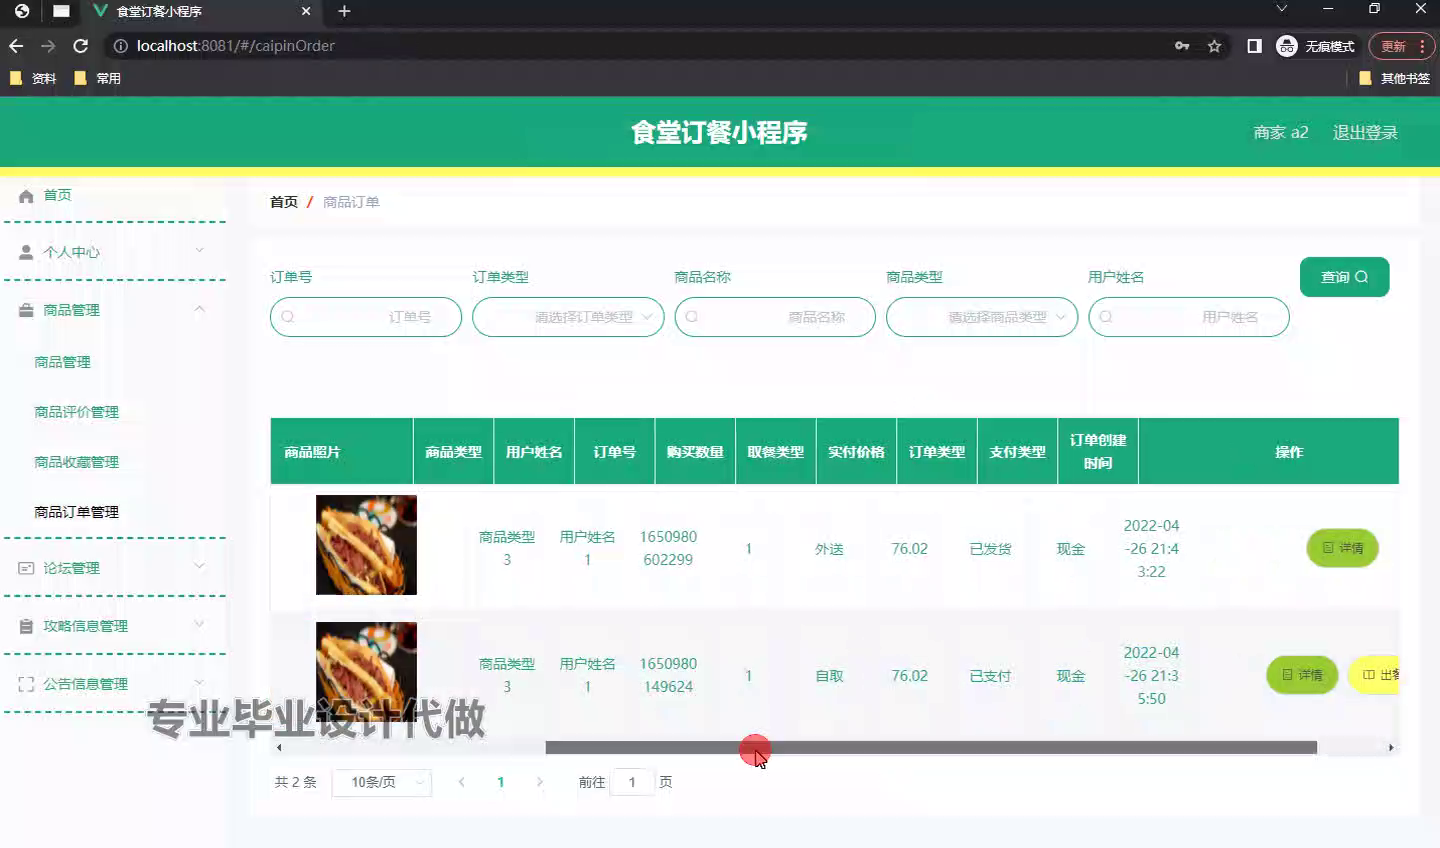Select 商品管理 submenu item
Screen dimensions: 1440x848
click(62, 362)
